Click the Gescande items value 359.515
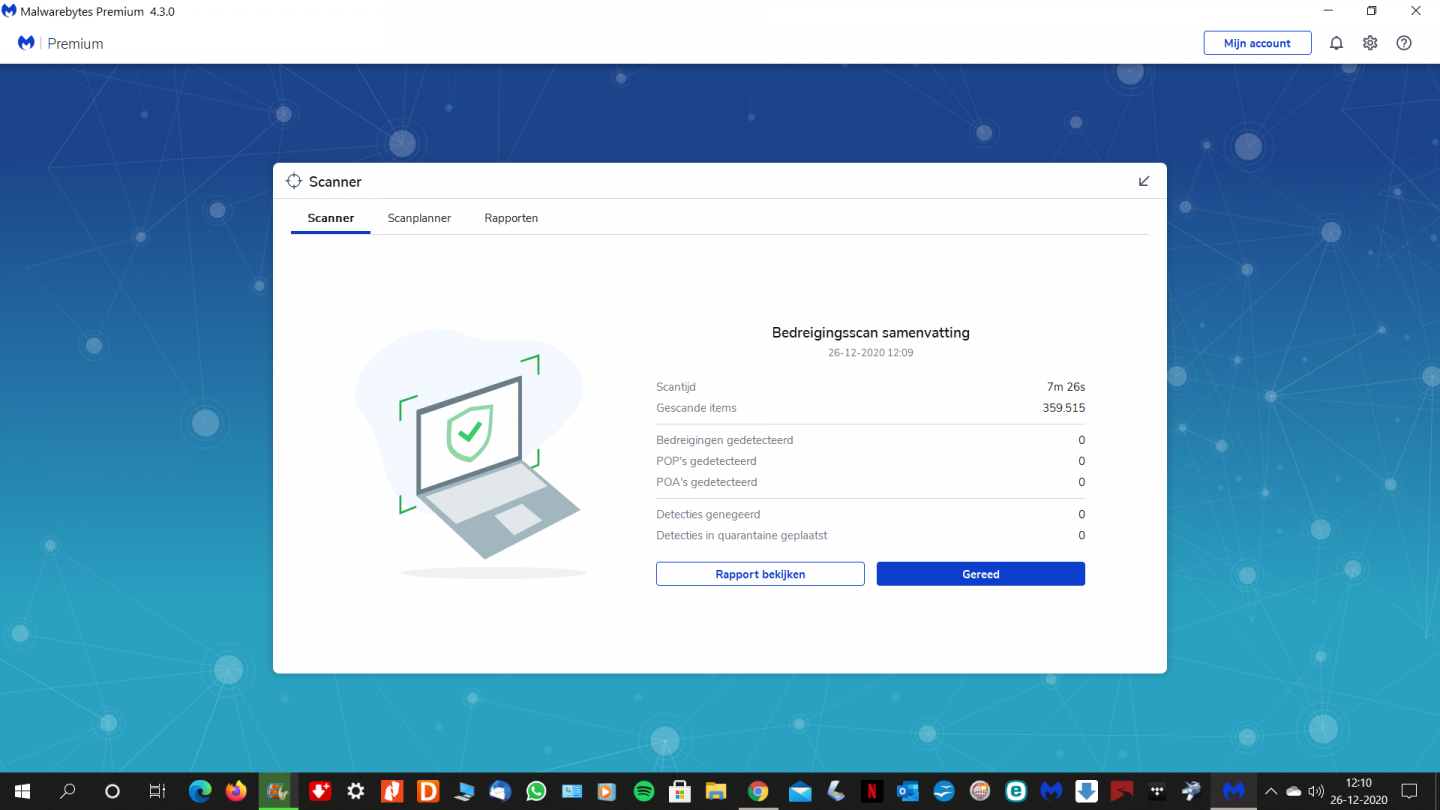This screenshot has height=810, width=1440. 1063,408
